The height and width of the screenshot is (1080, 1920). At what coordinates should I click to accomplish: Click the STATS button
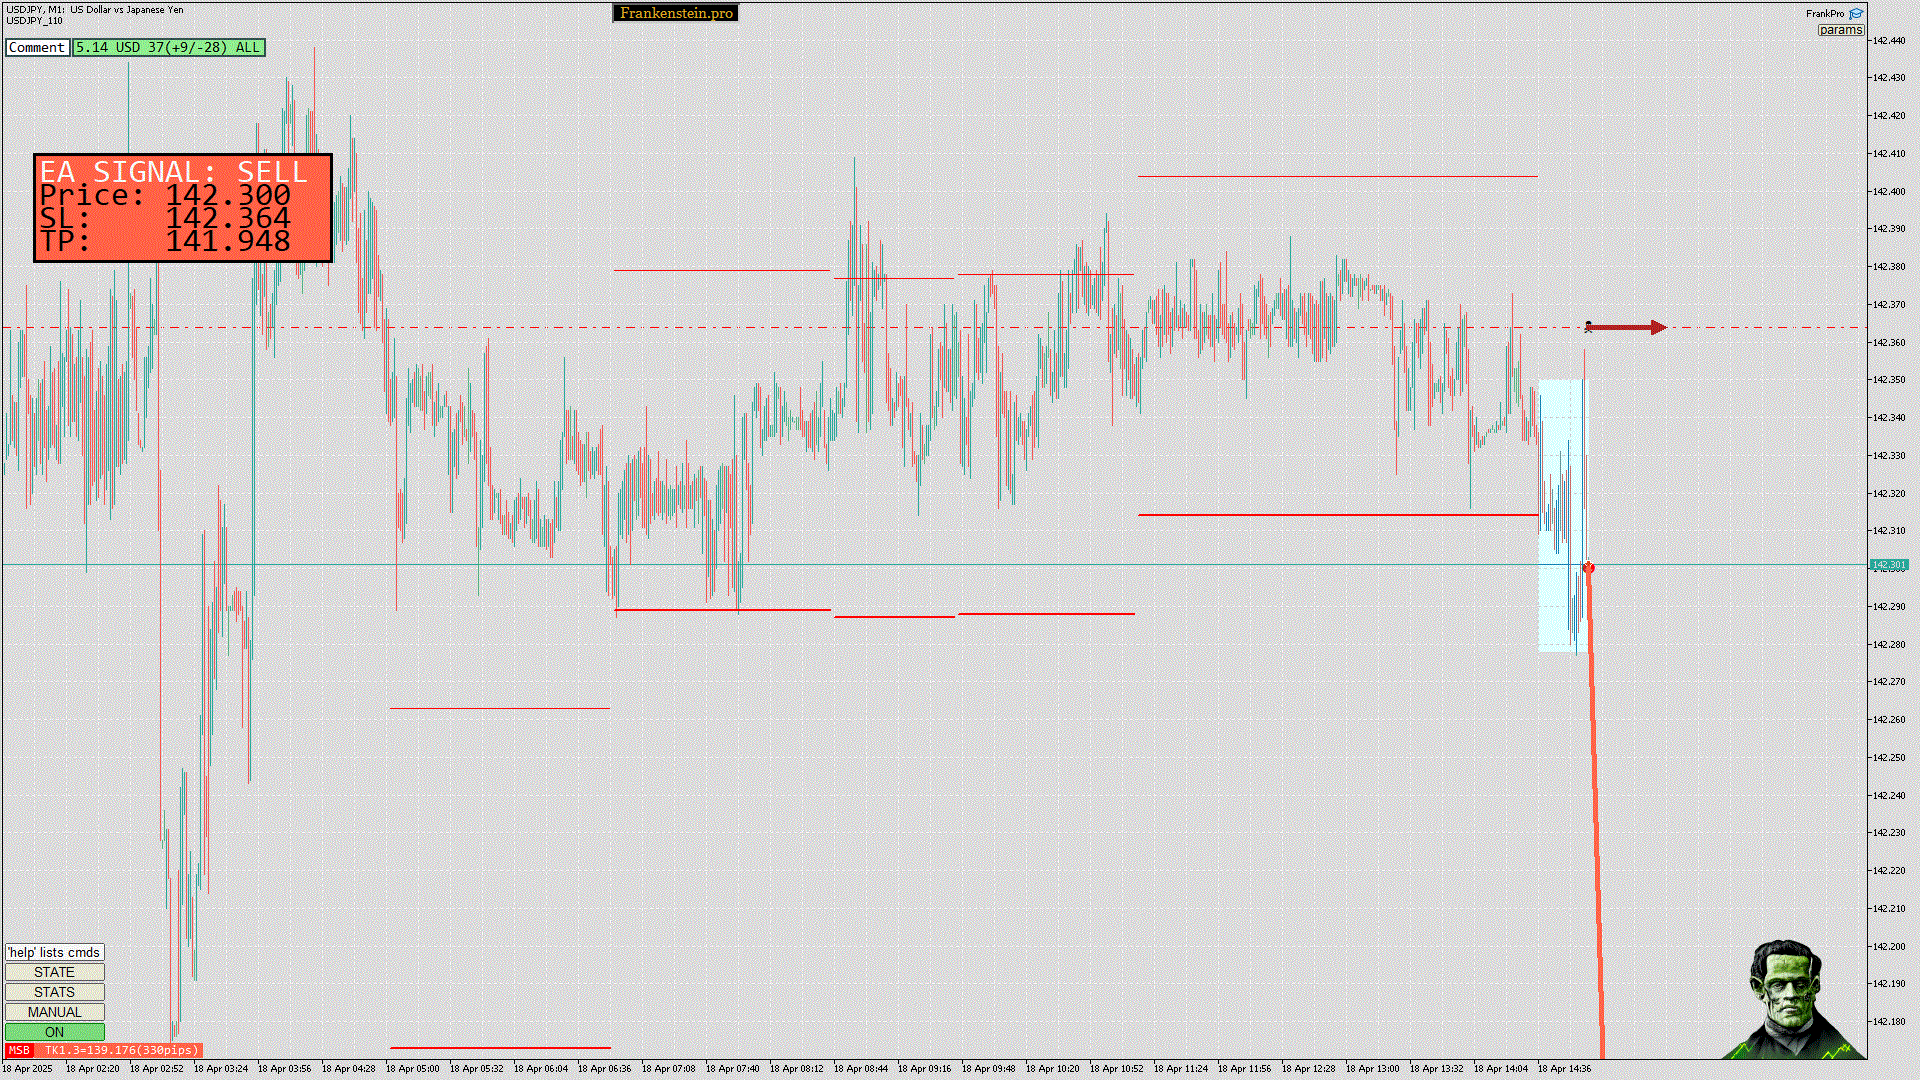[x=54, y=992]
